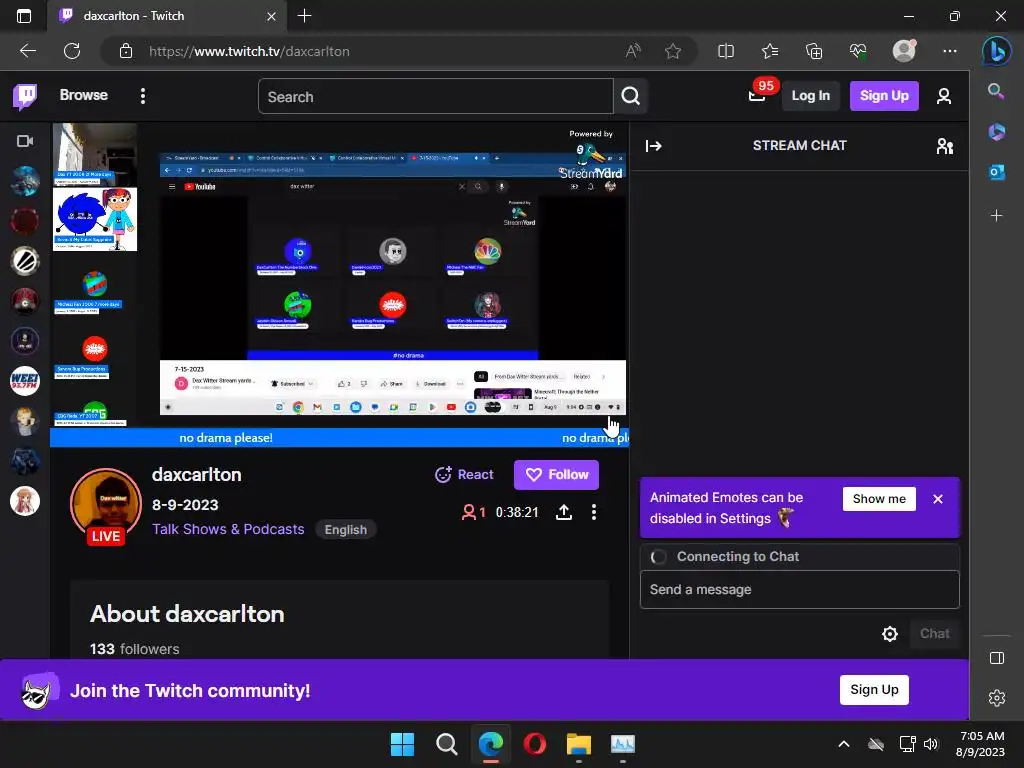The height and width of the screenshot is (768, 1024).
Task: Open Edge sidebar settings gear
Action: [996, 698]
